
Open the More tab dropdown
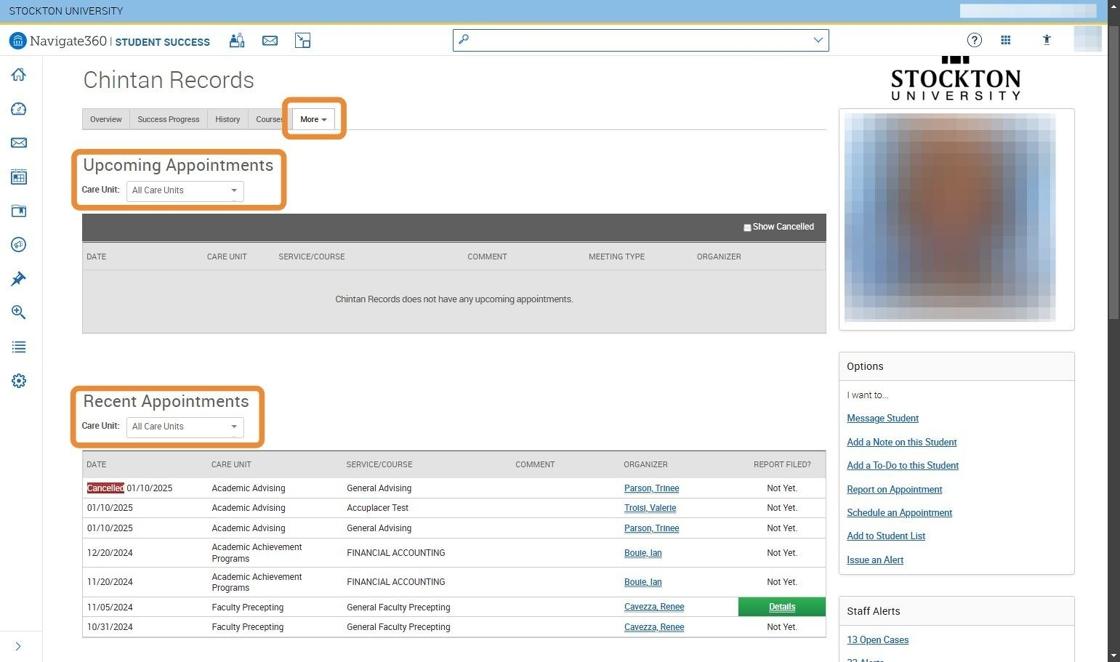314,119
